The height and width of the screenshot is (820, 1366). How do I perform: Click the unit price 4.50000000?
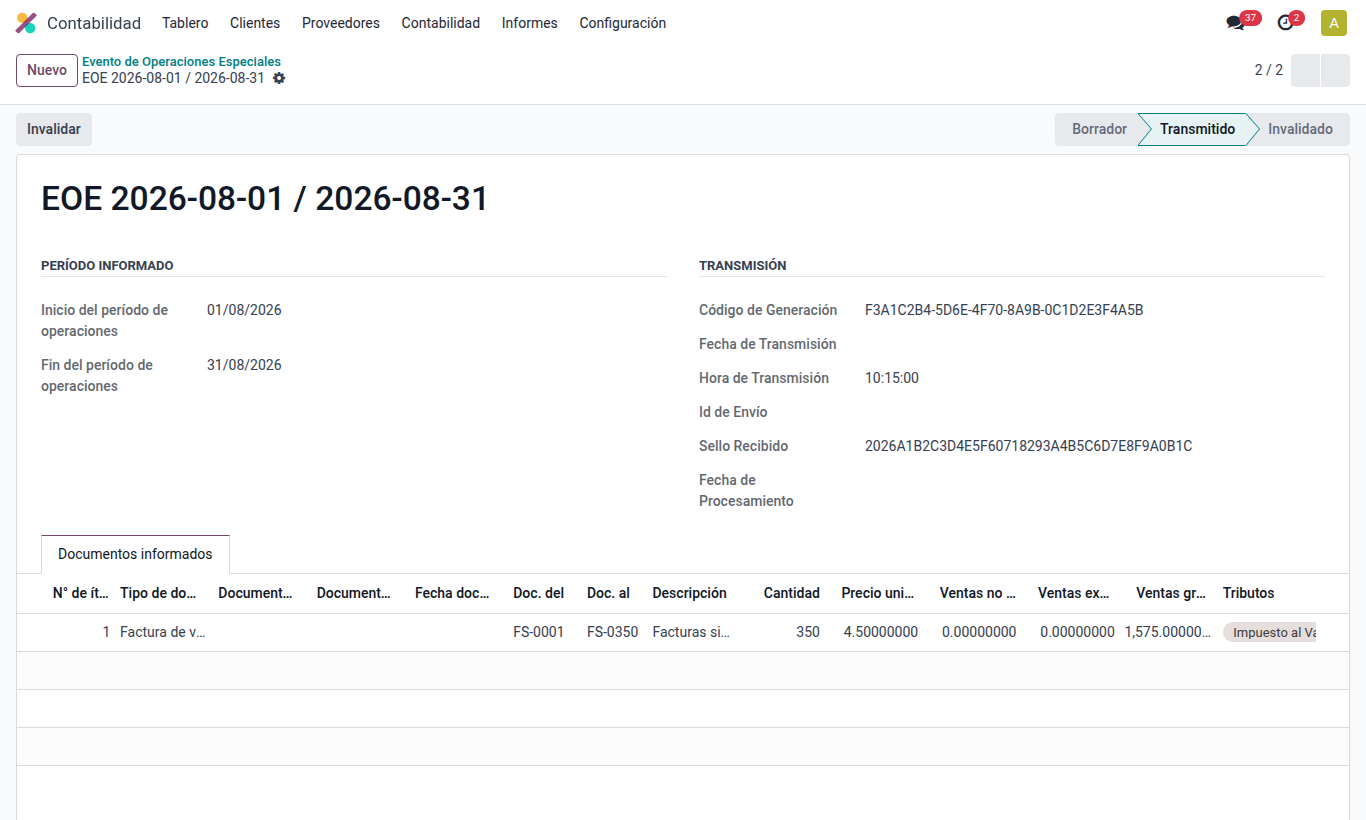[x=881, y=632]
